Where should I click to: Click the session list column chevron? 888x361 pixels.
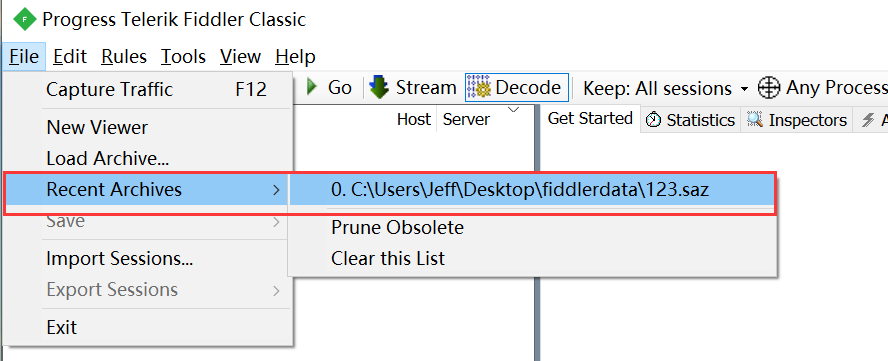coord(514,110)
